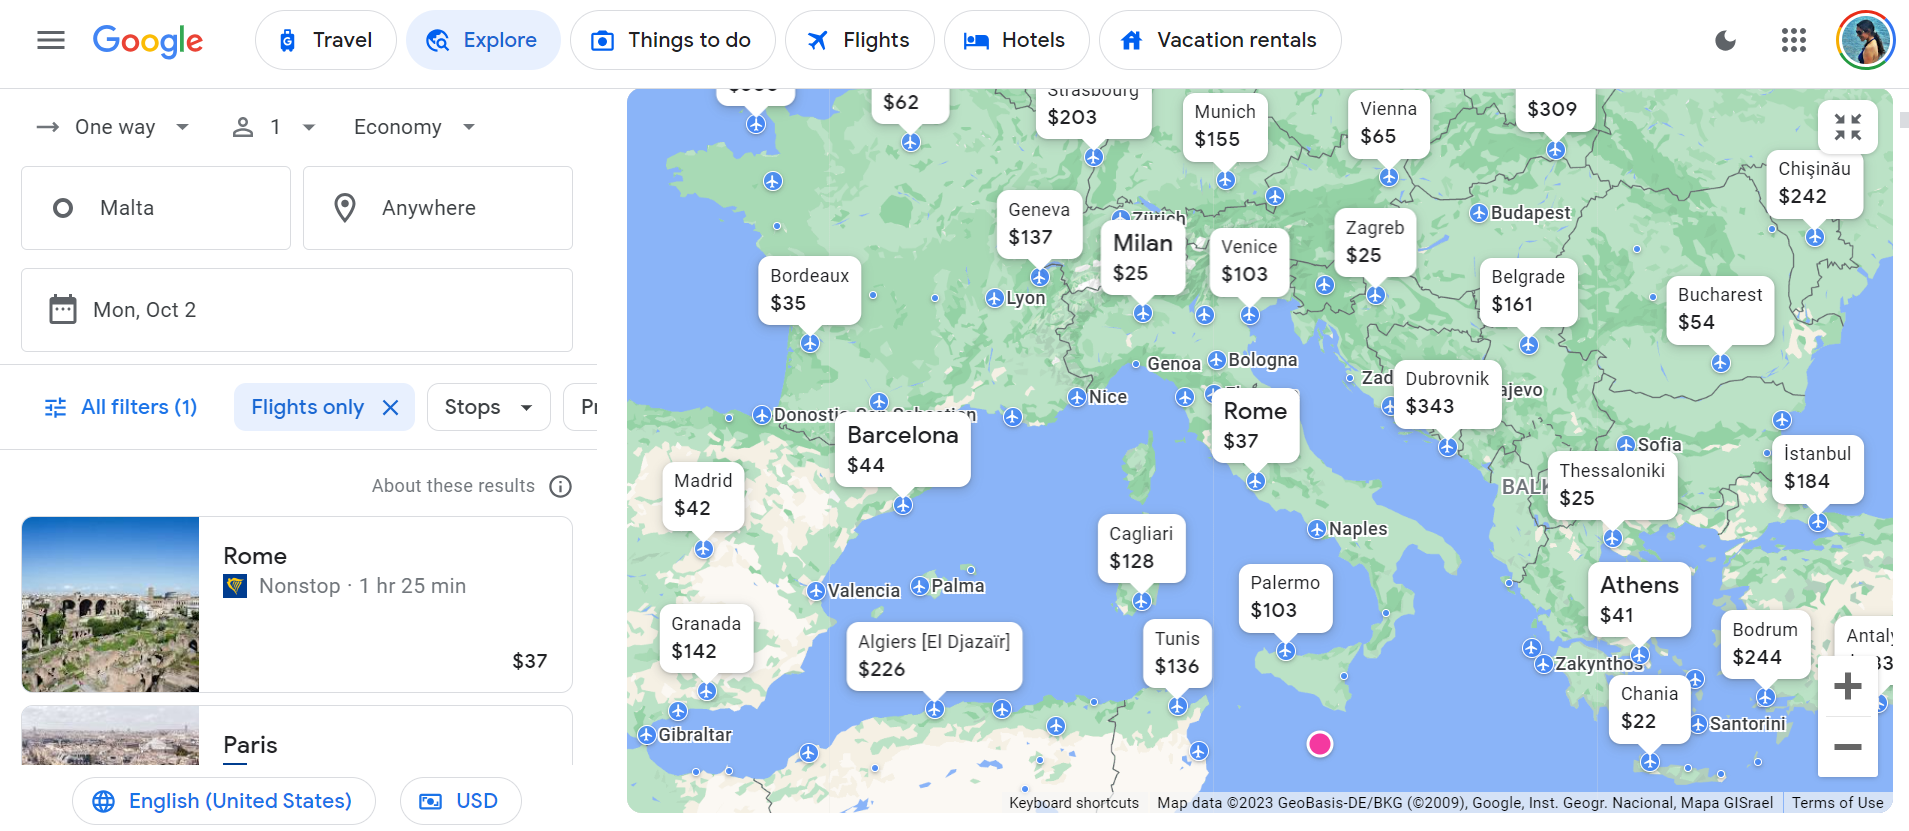Open the Google apps grid
Viewport: 1909px width, 831px height.
coord(1794,40)
